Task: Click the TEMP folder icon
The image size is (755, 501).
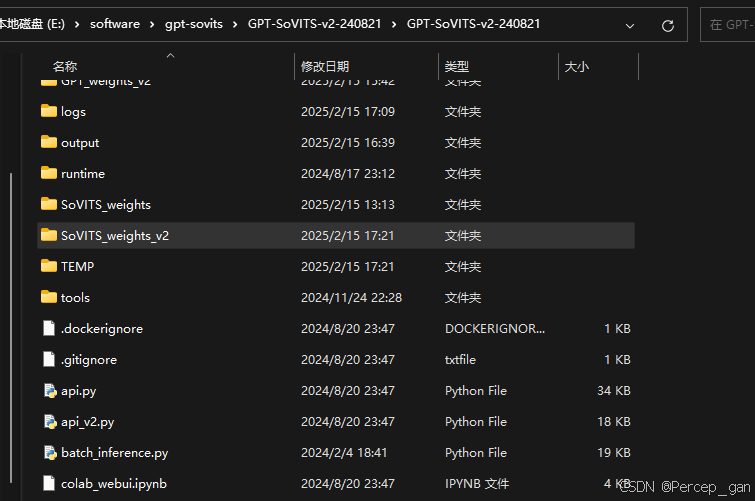Action: [x=49, y=266]
